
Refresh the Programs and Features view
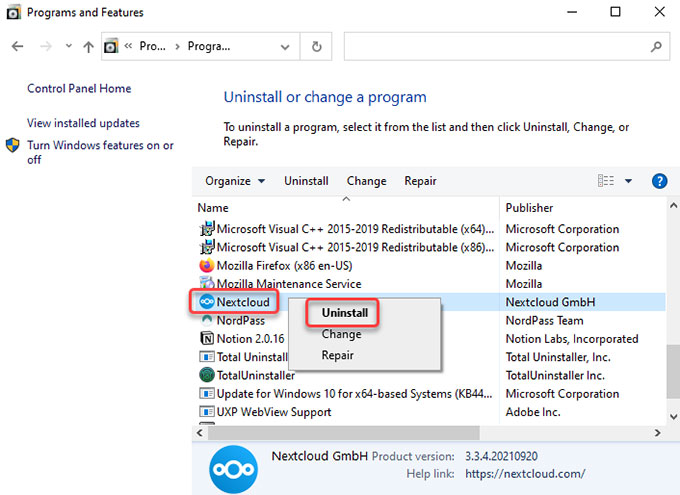point(317,46)
